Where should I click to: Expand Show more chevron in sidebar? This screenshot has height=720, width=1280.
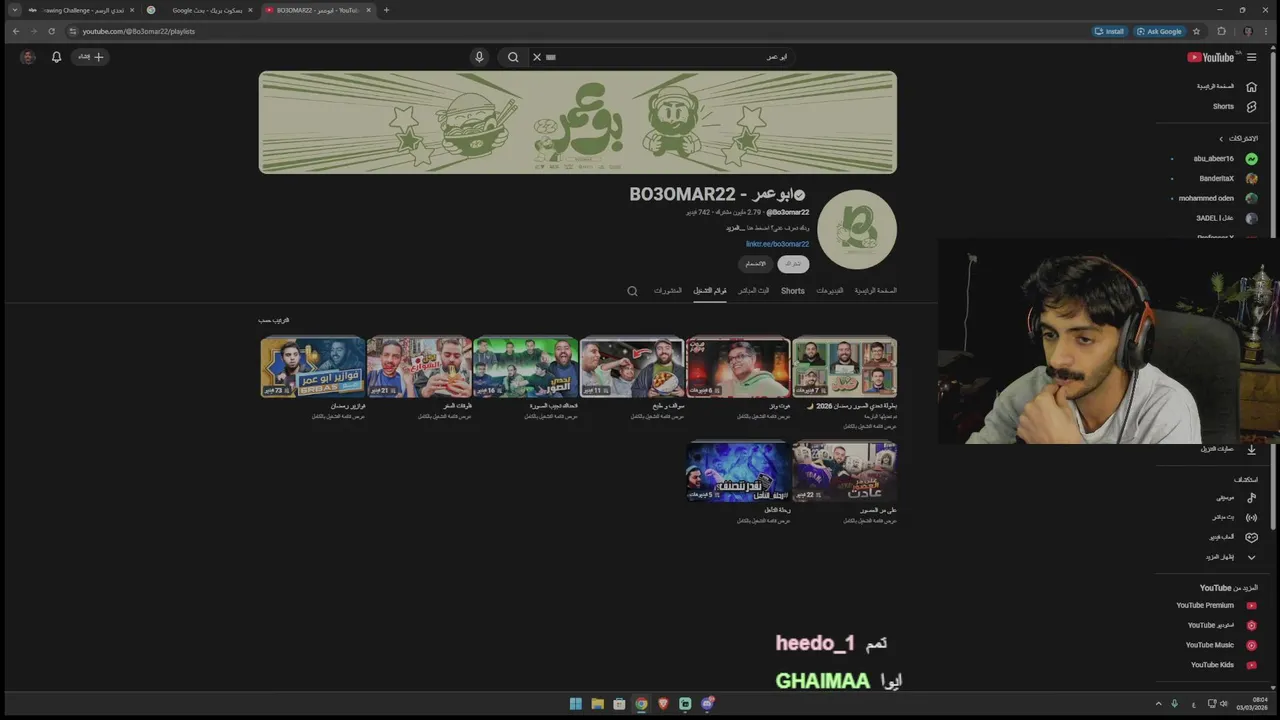point(1251,557)
